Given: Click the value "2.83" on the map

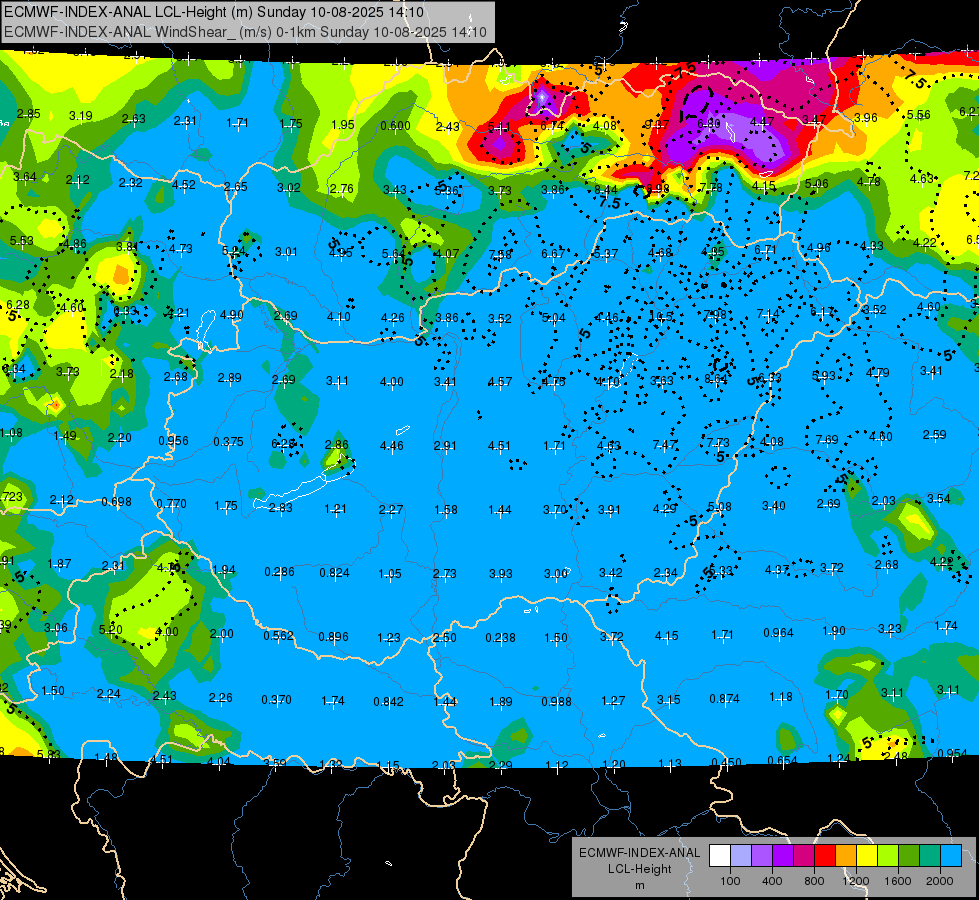Looking at the screenshot, I should pyautogui.click(x=280, y=508).
